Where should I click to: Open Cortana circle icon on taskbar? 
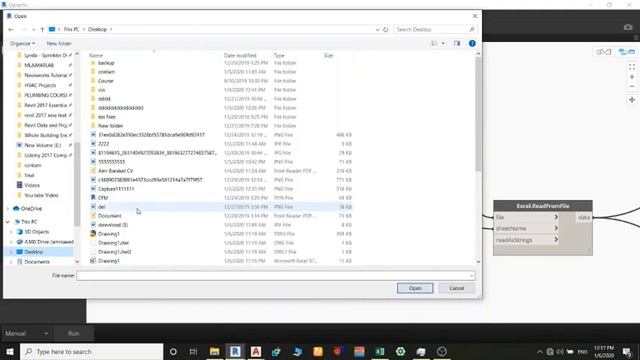tap(173, 351)
